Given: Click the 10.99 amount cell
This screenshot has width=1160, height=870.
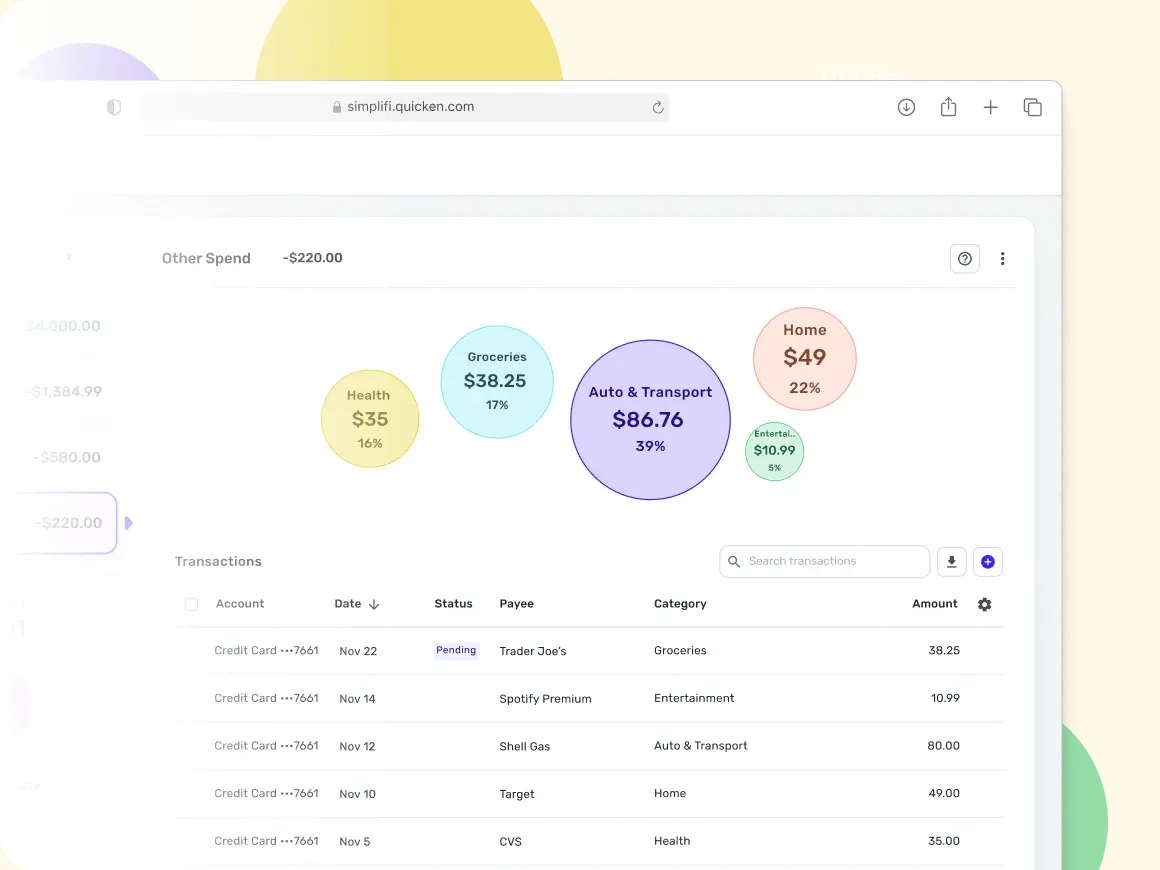Looking at the screenshot, I should (x=945, y=698).
